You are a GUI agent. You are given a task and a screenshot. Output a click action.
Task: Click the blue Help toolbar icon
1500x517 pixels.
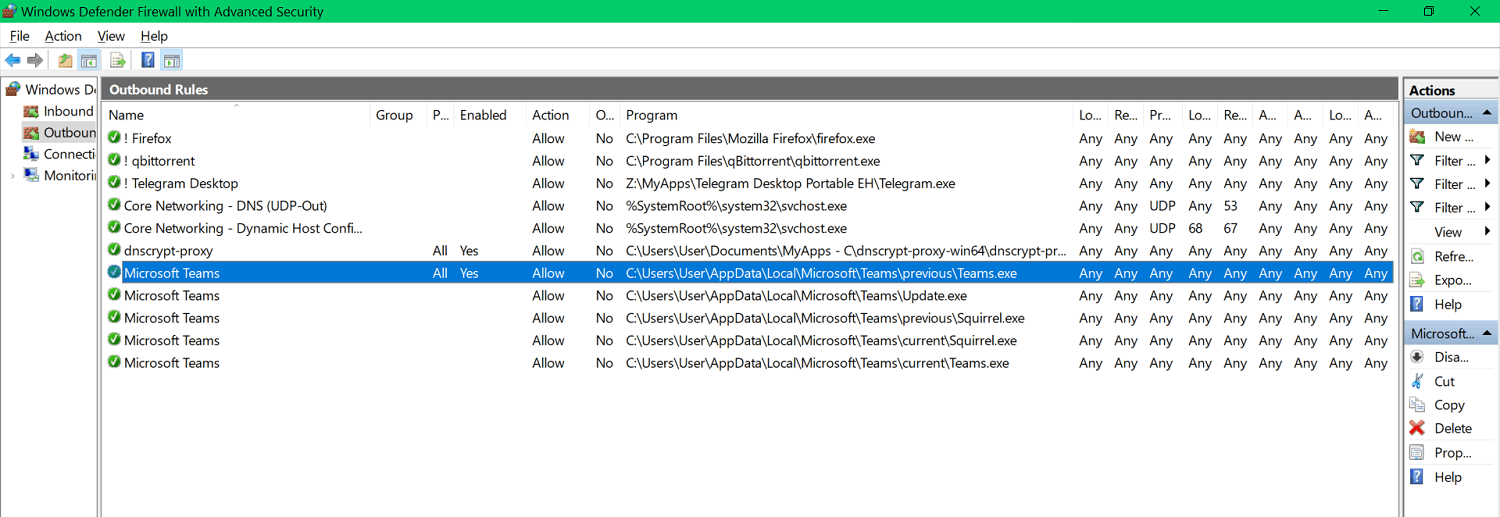click(147, 60)
